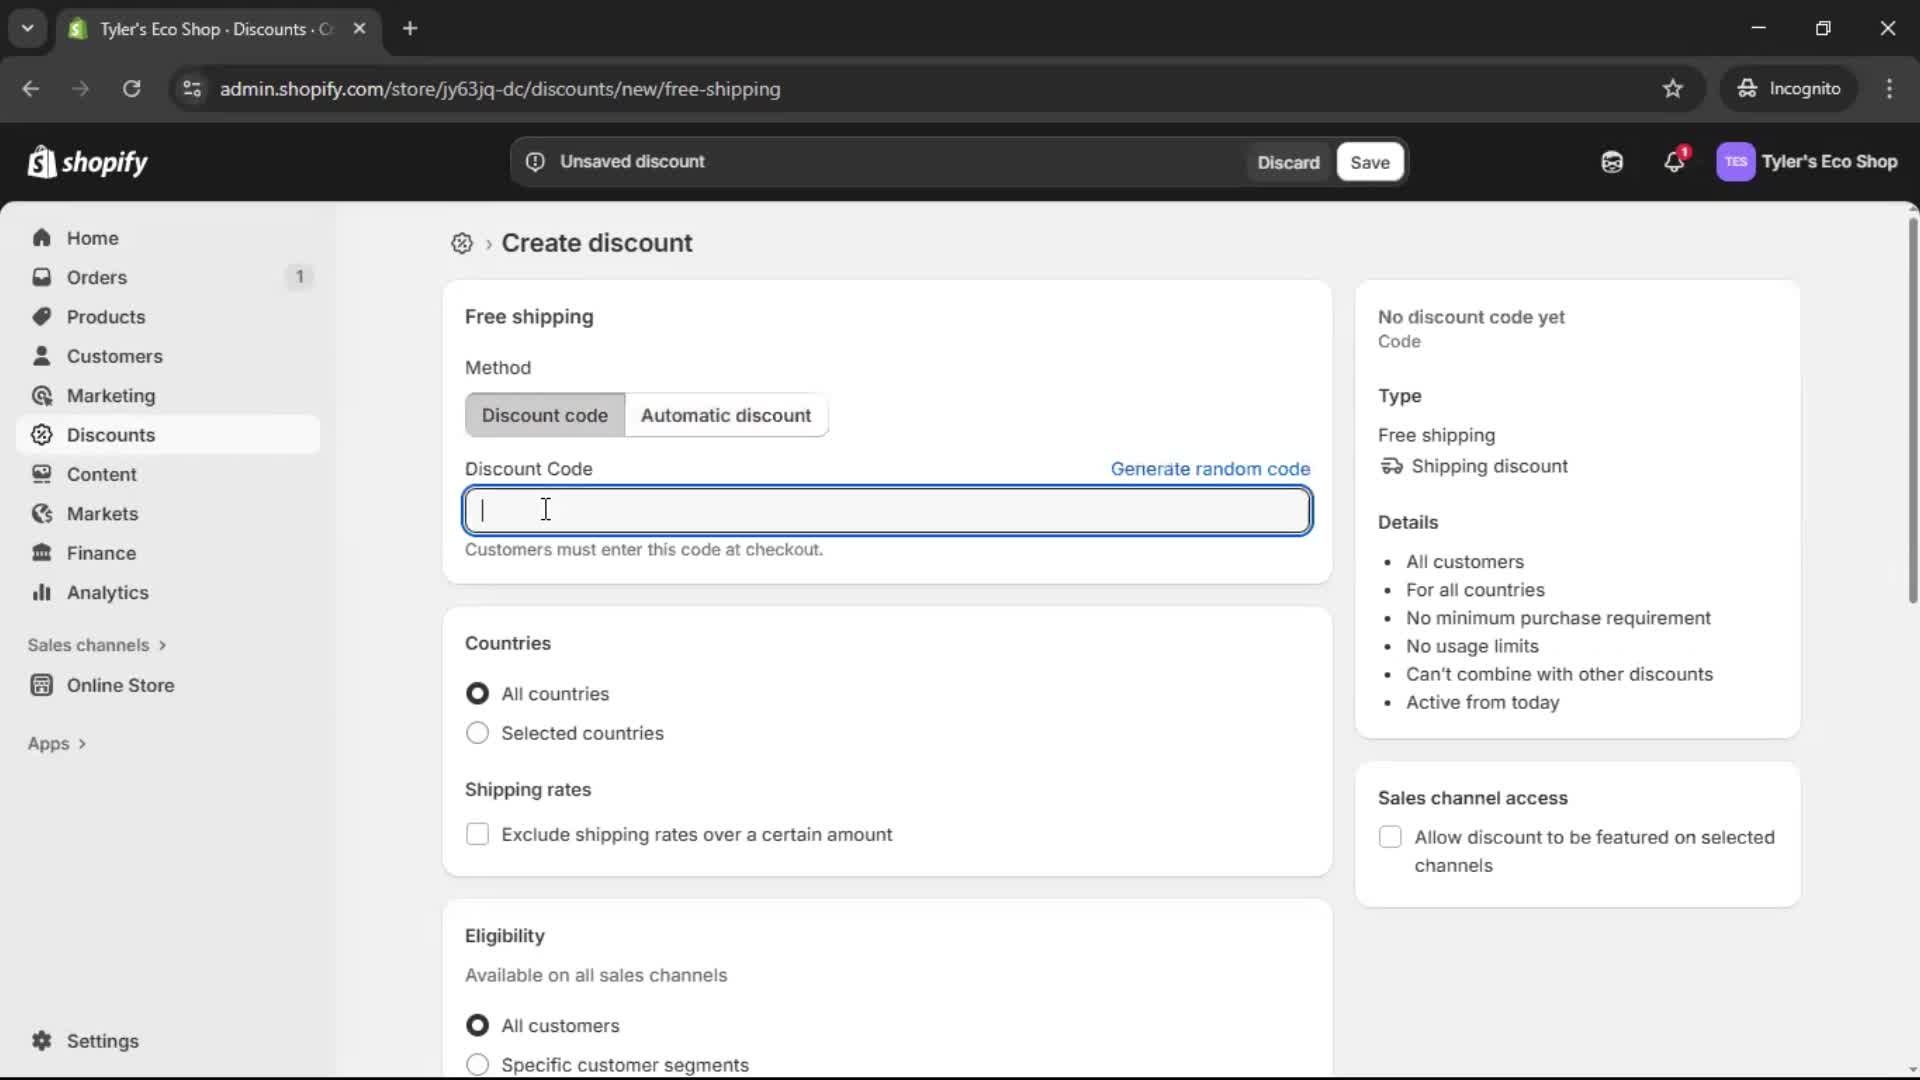Screen dimensions: 1920x1080
Task: Open the Products section in the sidebar
Action: coord(106,316)
